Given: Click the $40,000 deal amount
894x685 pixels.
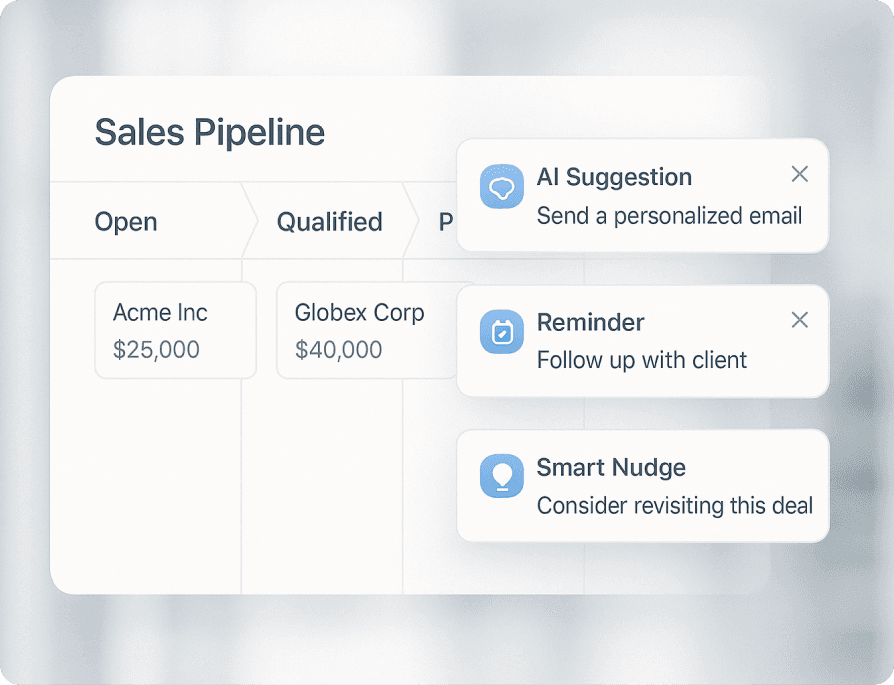Looking at the screenshot, I should pyautogui.click(x=339, y=350).
